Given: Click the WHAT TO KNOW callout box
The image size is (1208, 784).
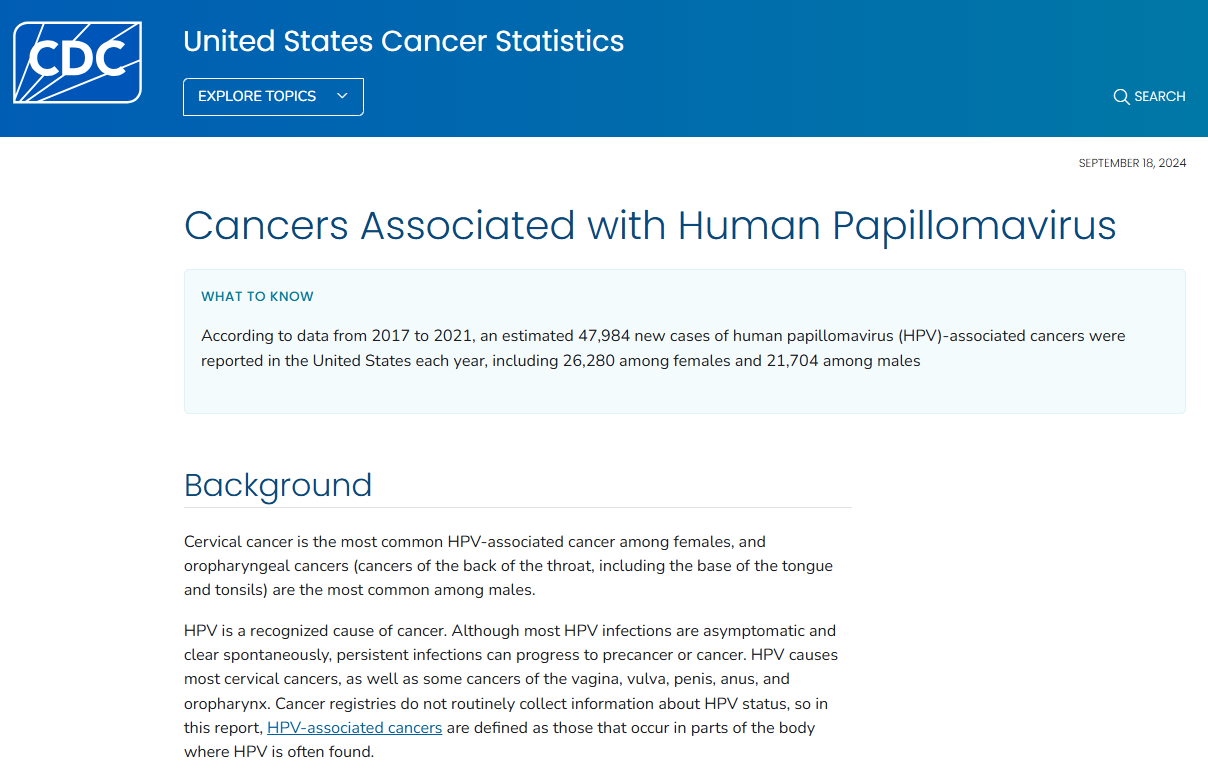Looking at the screenshot, I should pyautogui.click(x=684, y=340).
